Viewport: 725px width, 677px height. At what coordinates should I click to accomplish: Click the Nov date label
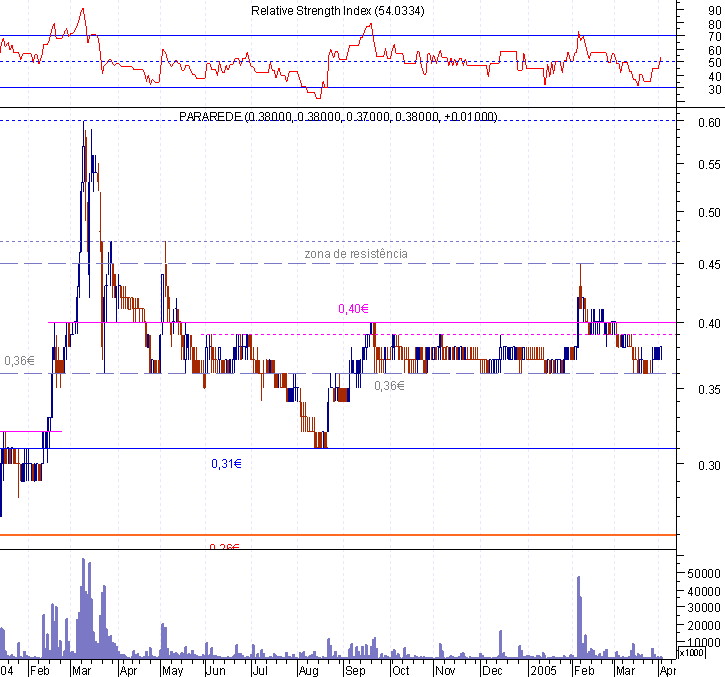tap(445, 671)
